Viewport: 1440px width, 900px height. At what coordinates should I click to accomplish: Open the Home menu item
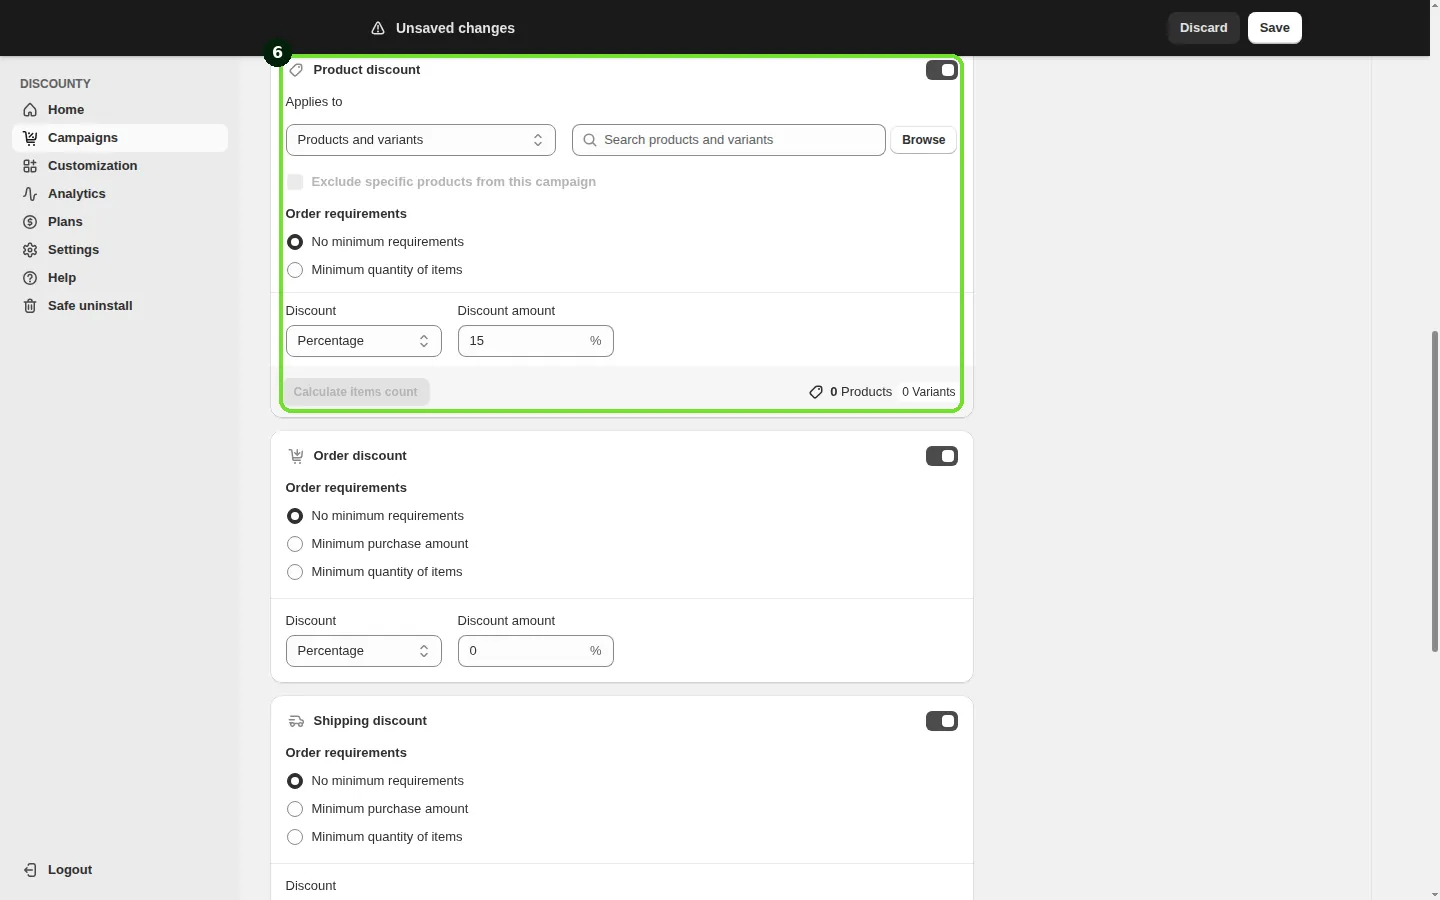pos(120,110)
